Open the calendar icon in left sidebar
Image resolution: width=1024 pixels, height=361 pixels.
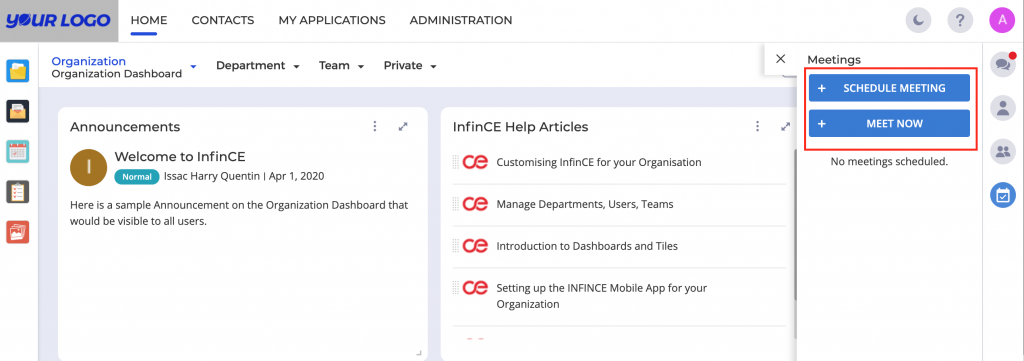pos(18,151)
